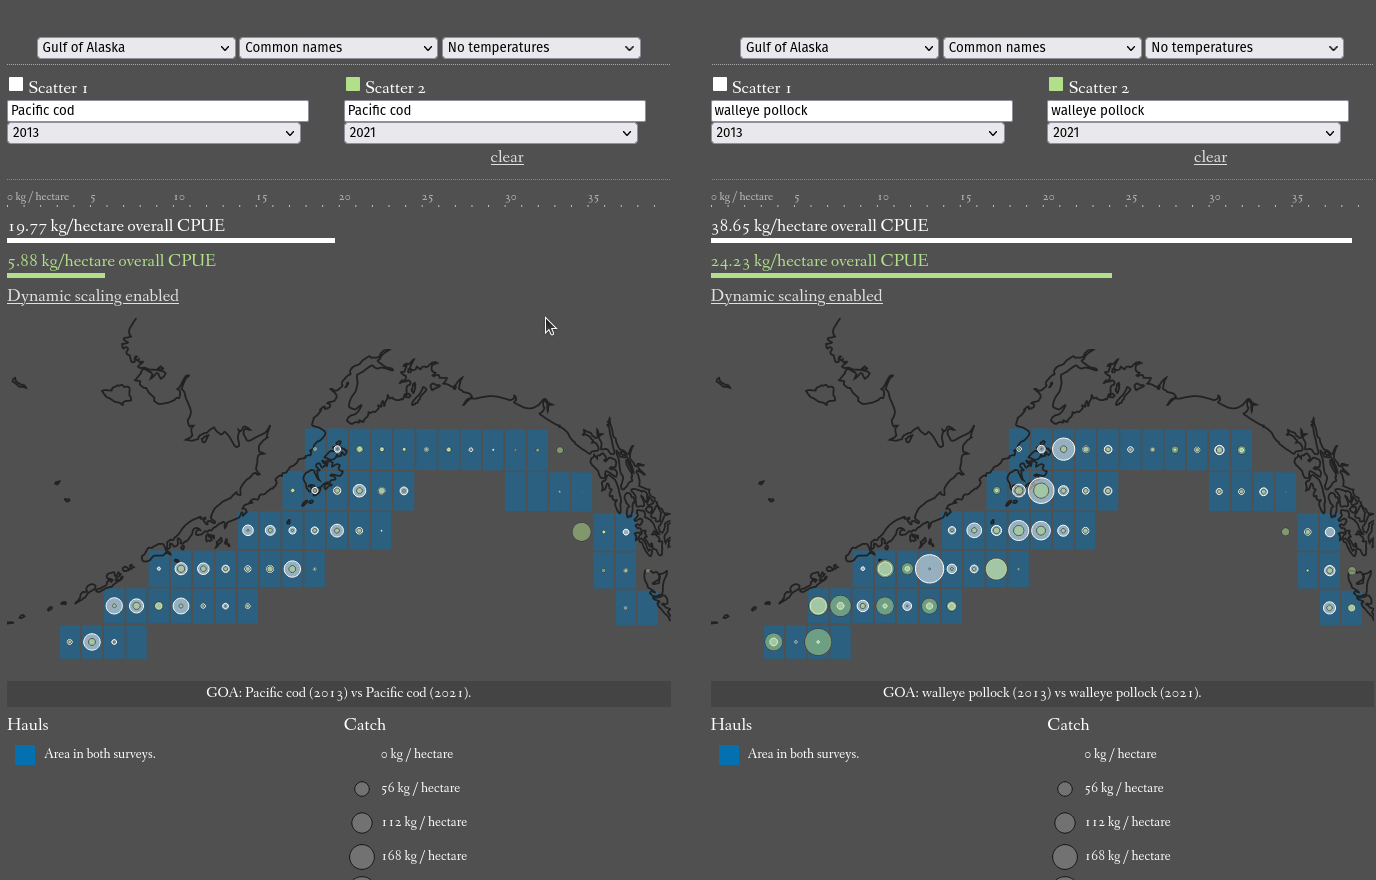
Task: Click the lone green circle east of cod map grid
Action: [581, 532]
